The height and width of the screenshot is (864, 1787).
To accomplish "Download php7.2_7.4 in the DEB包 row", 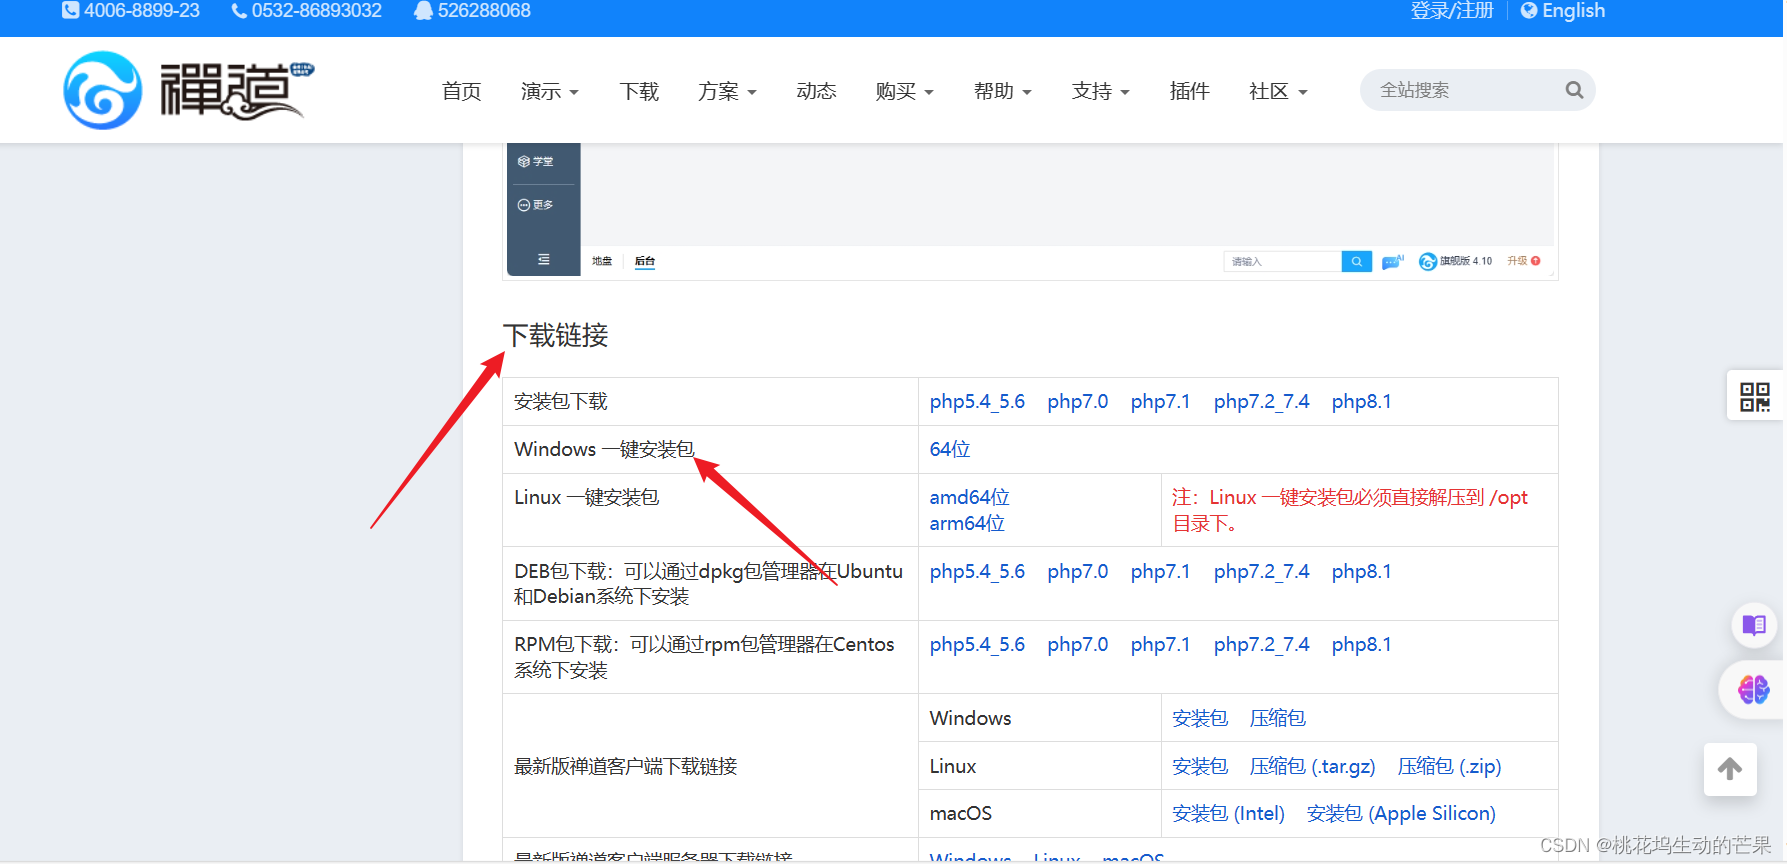I will pyautogui.click(x=1261, y=571).
